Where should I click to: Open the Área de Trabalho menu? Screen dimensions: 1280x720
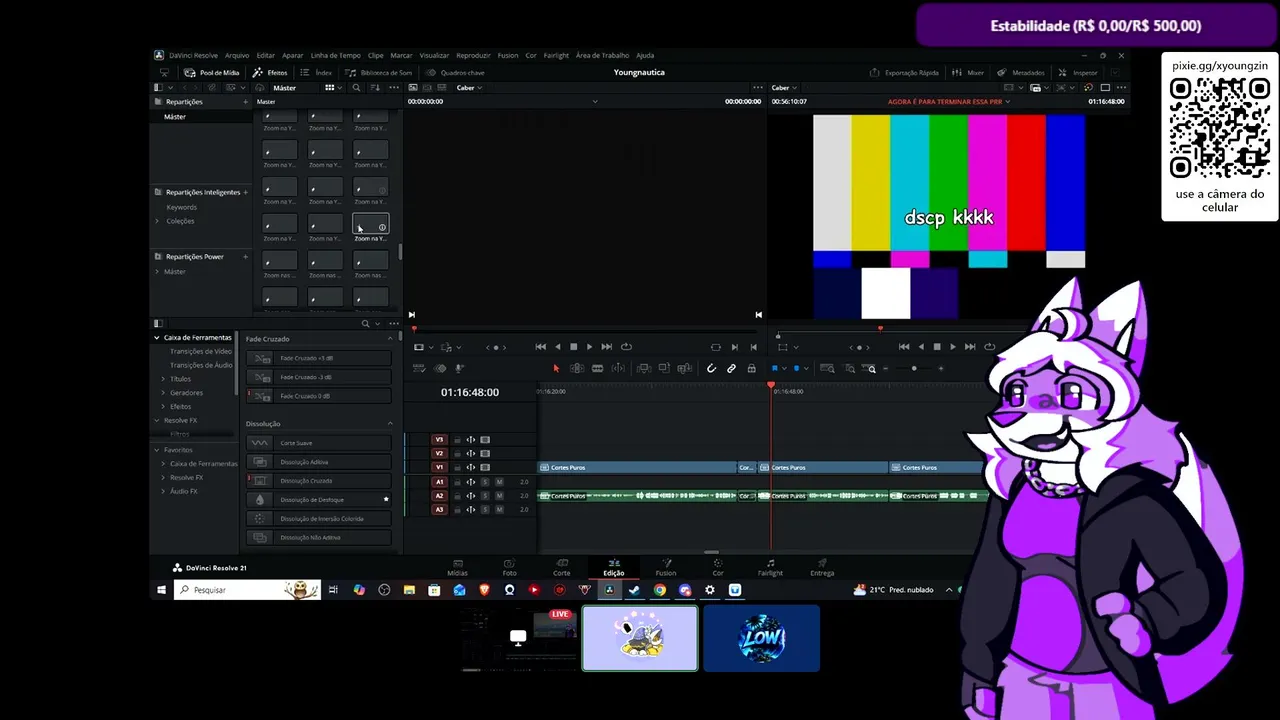(602, 55)
